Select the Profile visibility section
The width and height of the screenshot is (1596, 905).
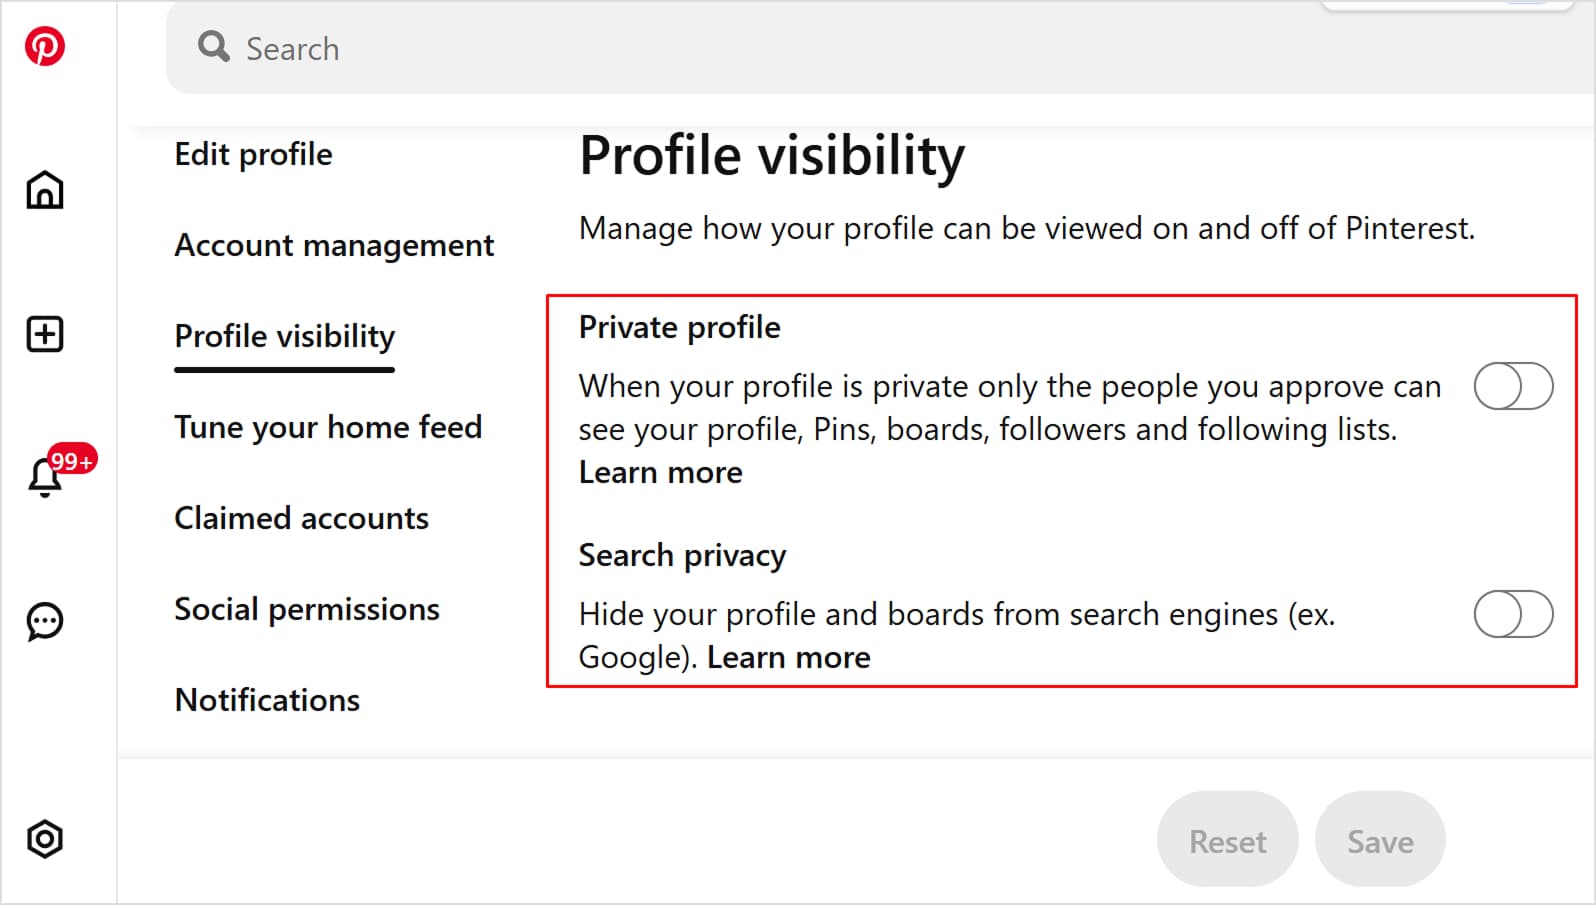point(283,336)
